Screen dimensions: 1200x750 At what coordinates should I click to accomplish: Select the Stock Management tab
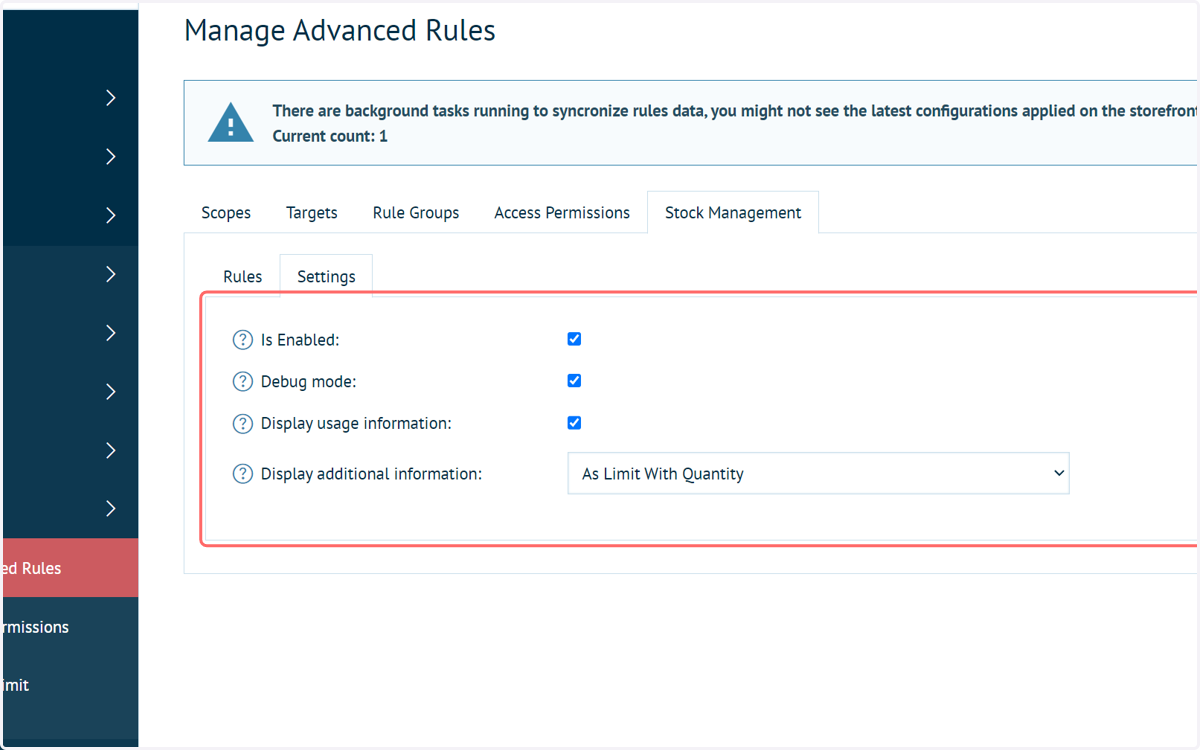(x=733, y=213)
